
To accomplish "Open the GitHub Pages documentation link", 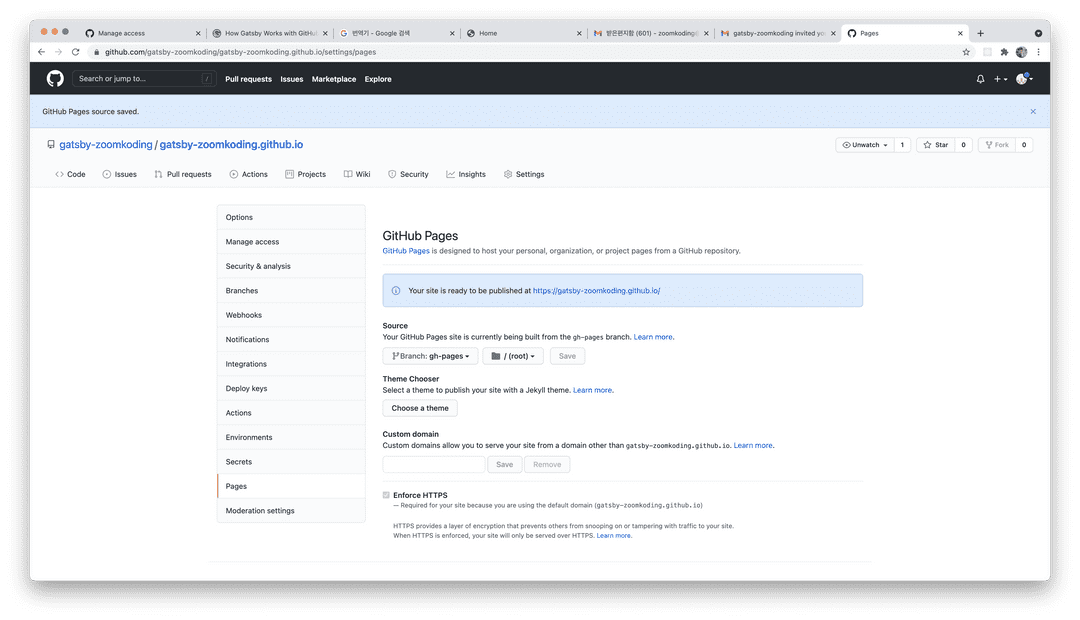I will click(x=406, y=251).
